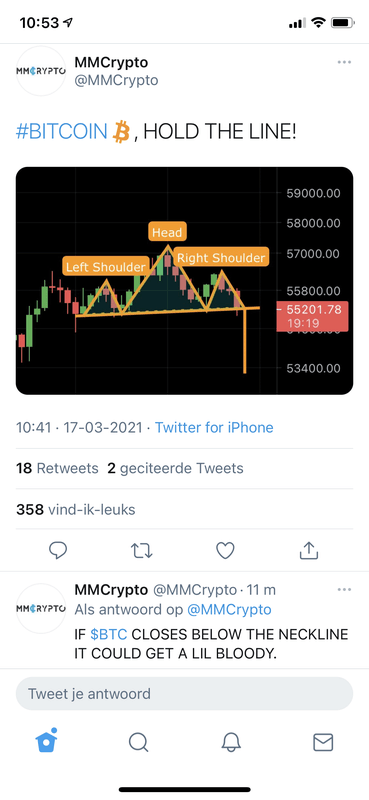Tap the #BITCOIN hashtag

[62, 133]
